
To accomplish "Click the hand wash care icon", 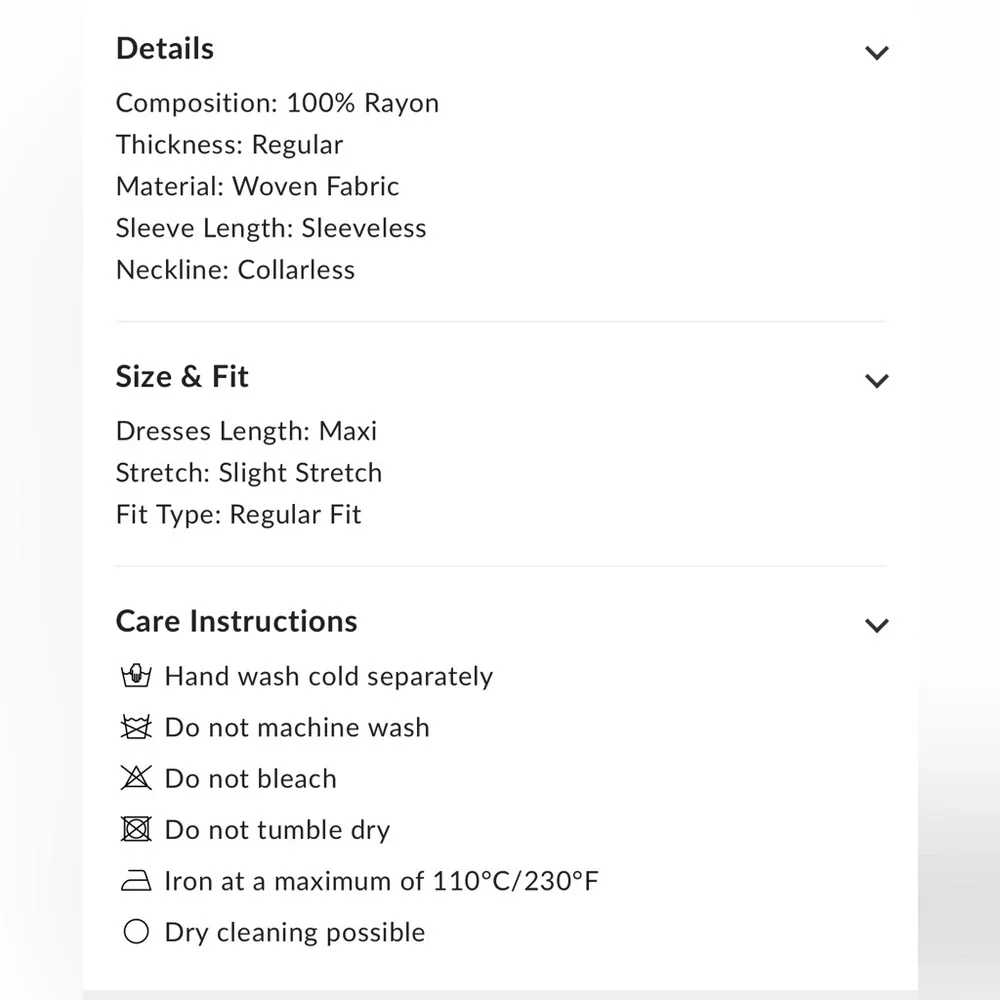I will tap(135, 677).
